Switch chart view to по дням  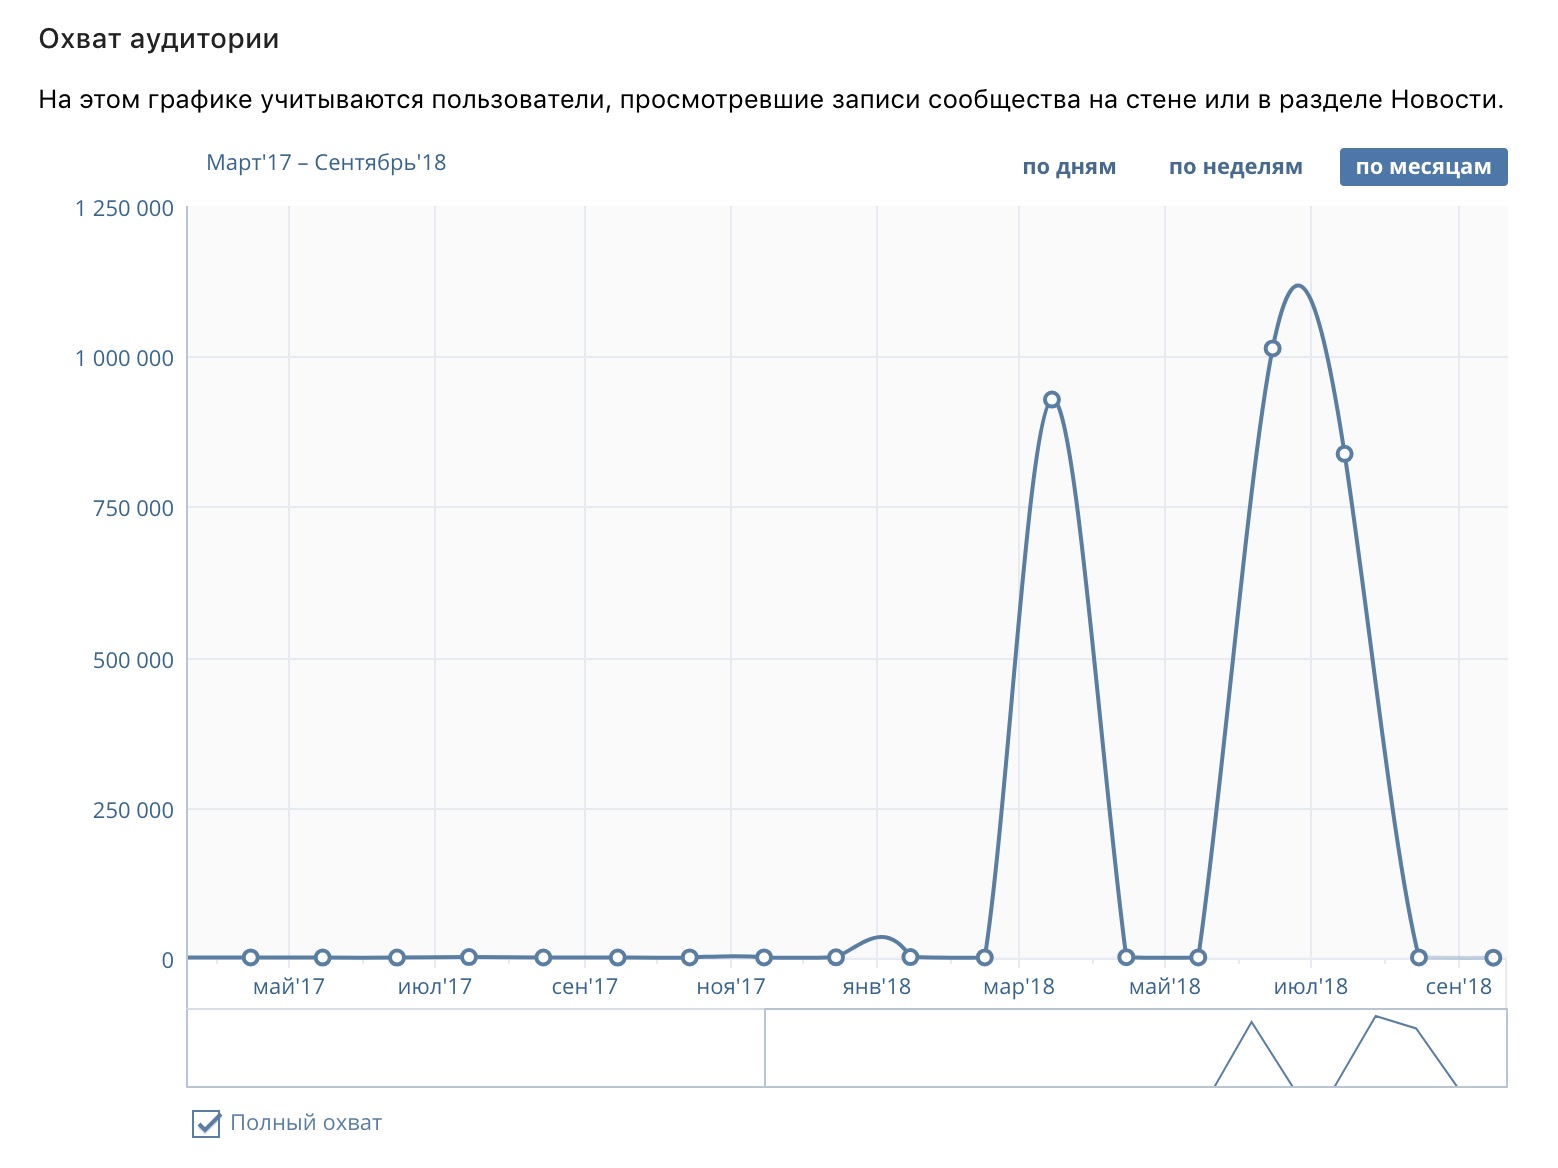pos(1069,167)
